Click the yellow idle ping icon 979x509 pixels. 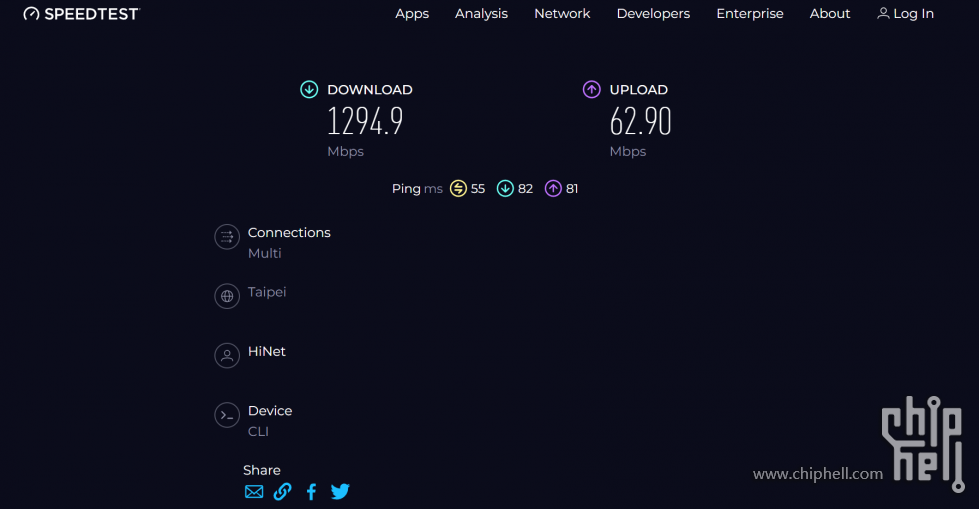tap(458, 188)
